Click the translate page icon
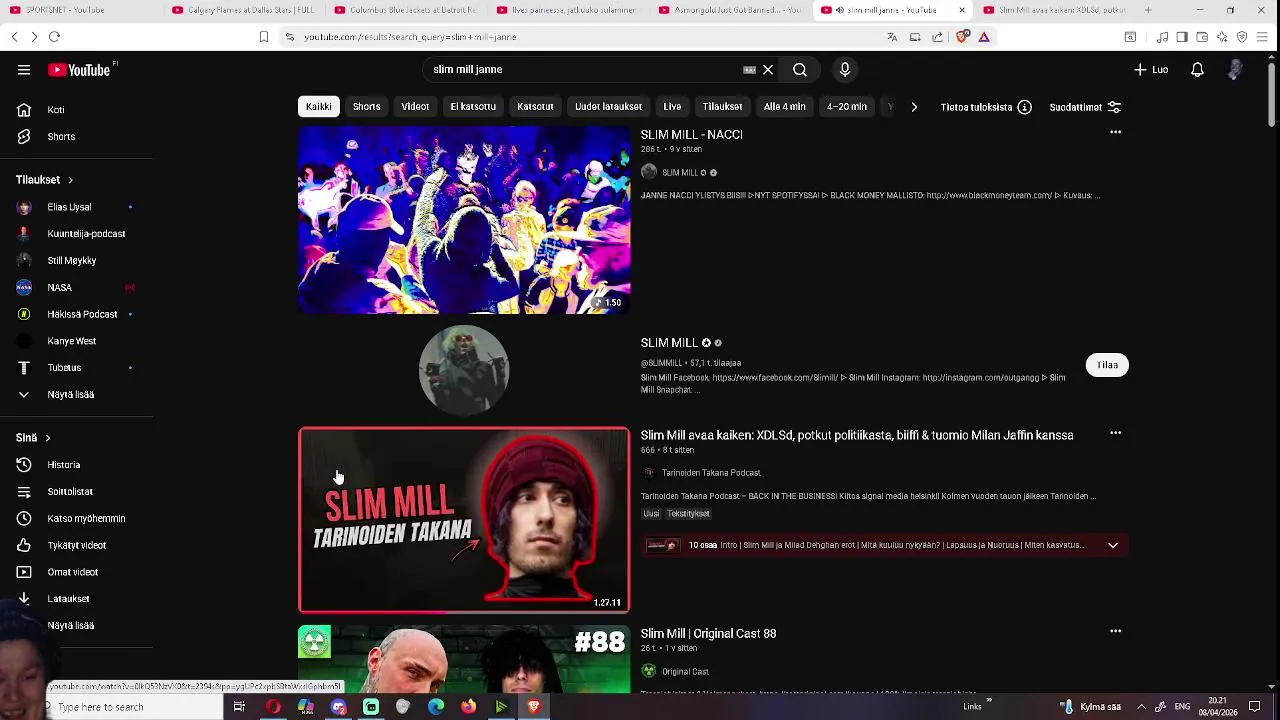Viewport: 1280px width, 720px height. point(892,37)
